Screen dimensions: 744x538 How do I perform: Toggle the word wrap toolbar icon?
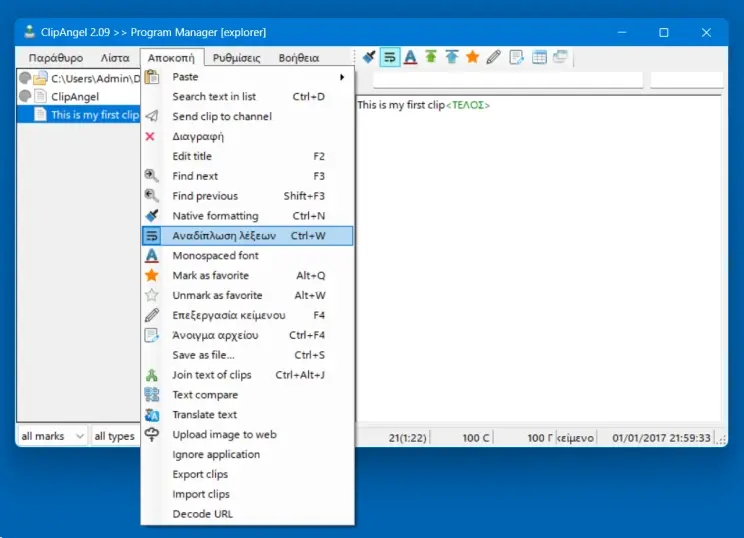click(390, 57)
